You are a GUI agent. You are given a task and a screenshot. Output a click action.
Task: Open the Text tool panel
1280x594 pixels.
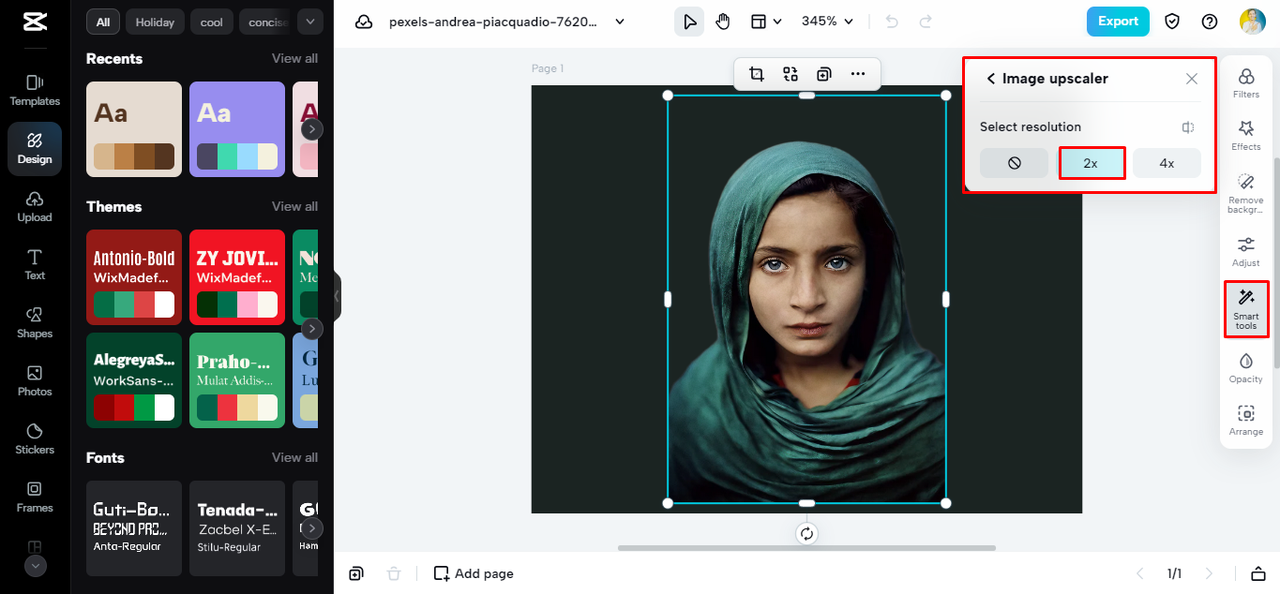coord(34,264)
